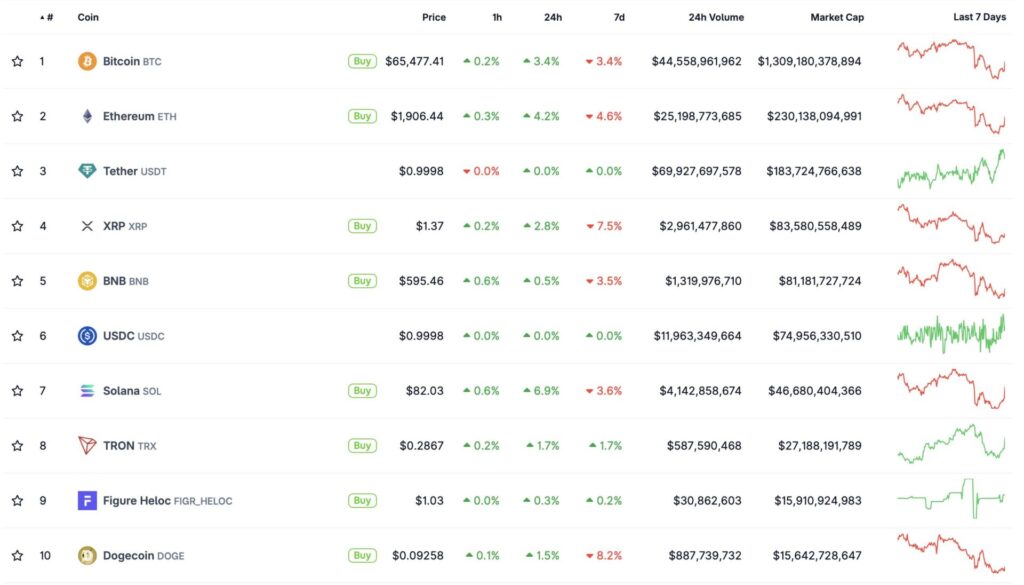Toggle the watchlist star for Solana
This screenshot has width=1024, height=585.
pyautogui.click(x=17, y=390)
